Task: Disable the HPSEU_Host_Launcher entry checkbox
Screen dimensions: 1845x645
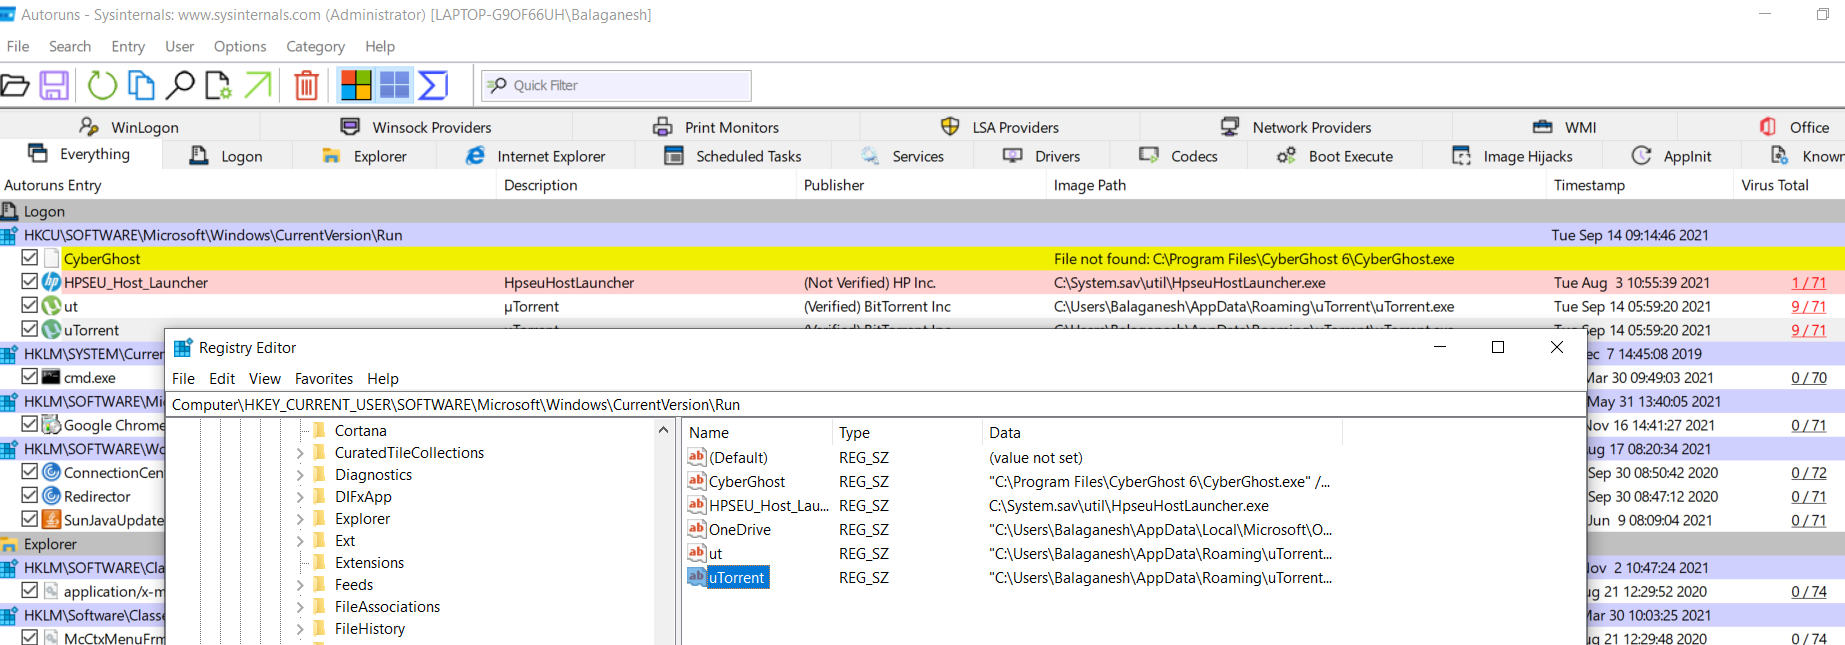Action: 30,282
